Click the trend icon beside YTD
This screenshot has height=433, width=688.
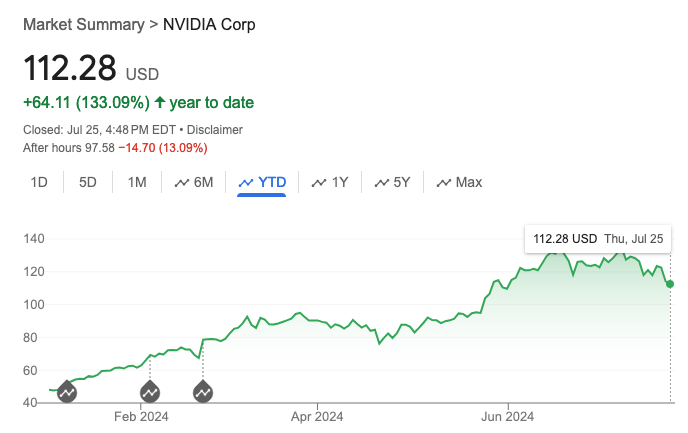[x=246, y=183]
